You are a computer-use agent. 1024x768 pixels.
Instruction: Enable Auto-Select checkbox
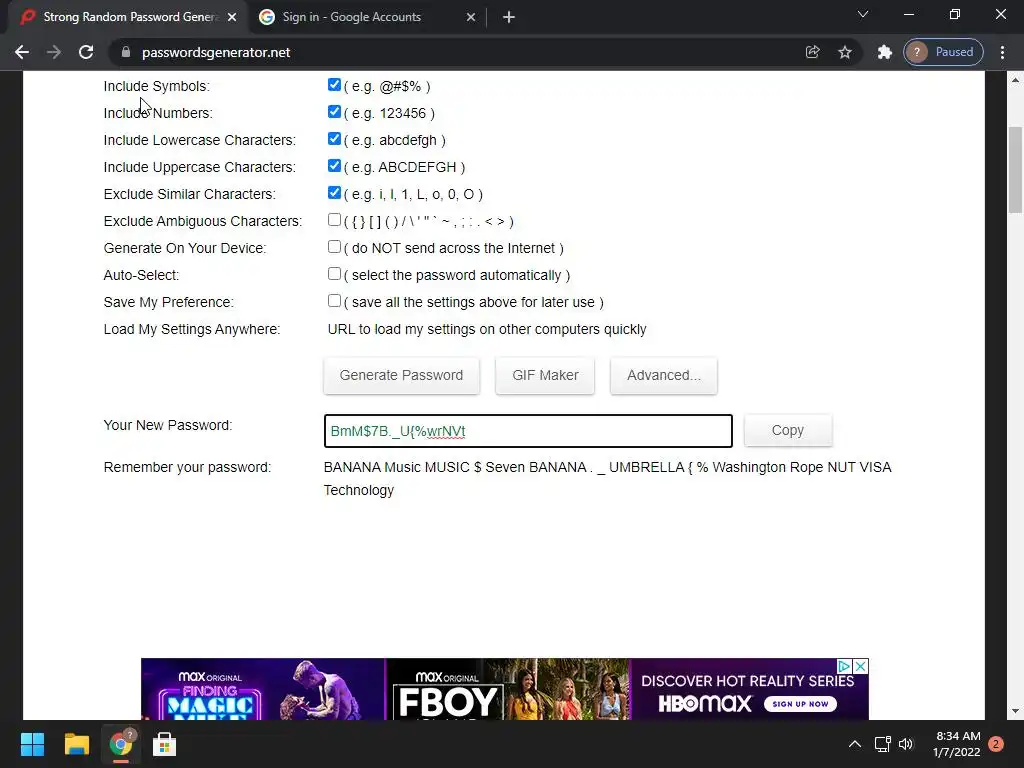point(334,274)
